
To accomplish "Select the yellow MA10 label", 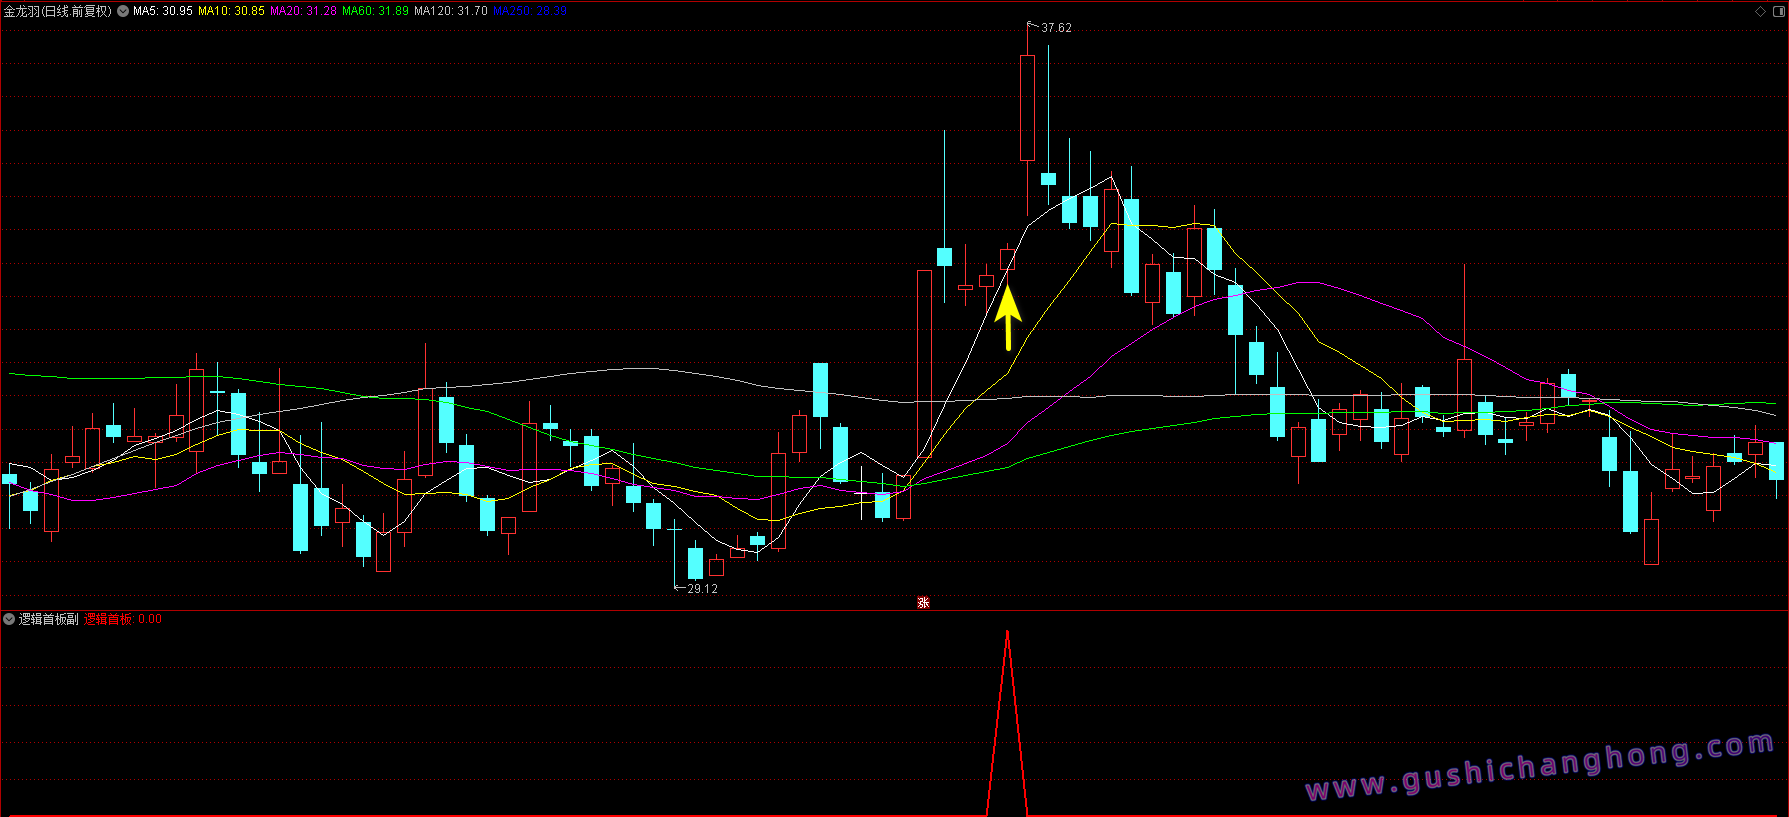I will pos(231,11).
